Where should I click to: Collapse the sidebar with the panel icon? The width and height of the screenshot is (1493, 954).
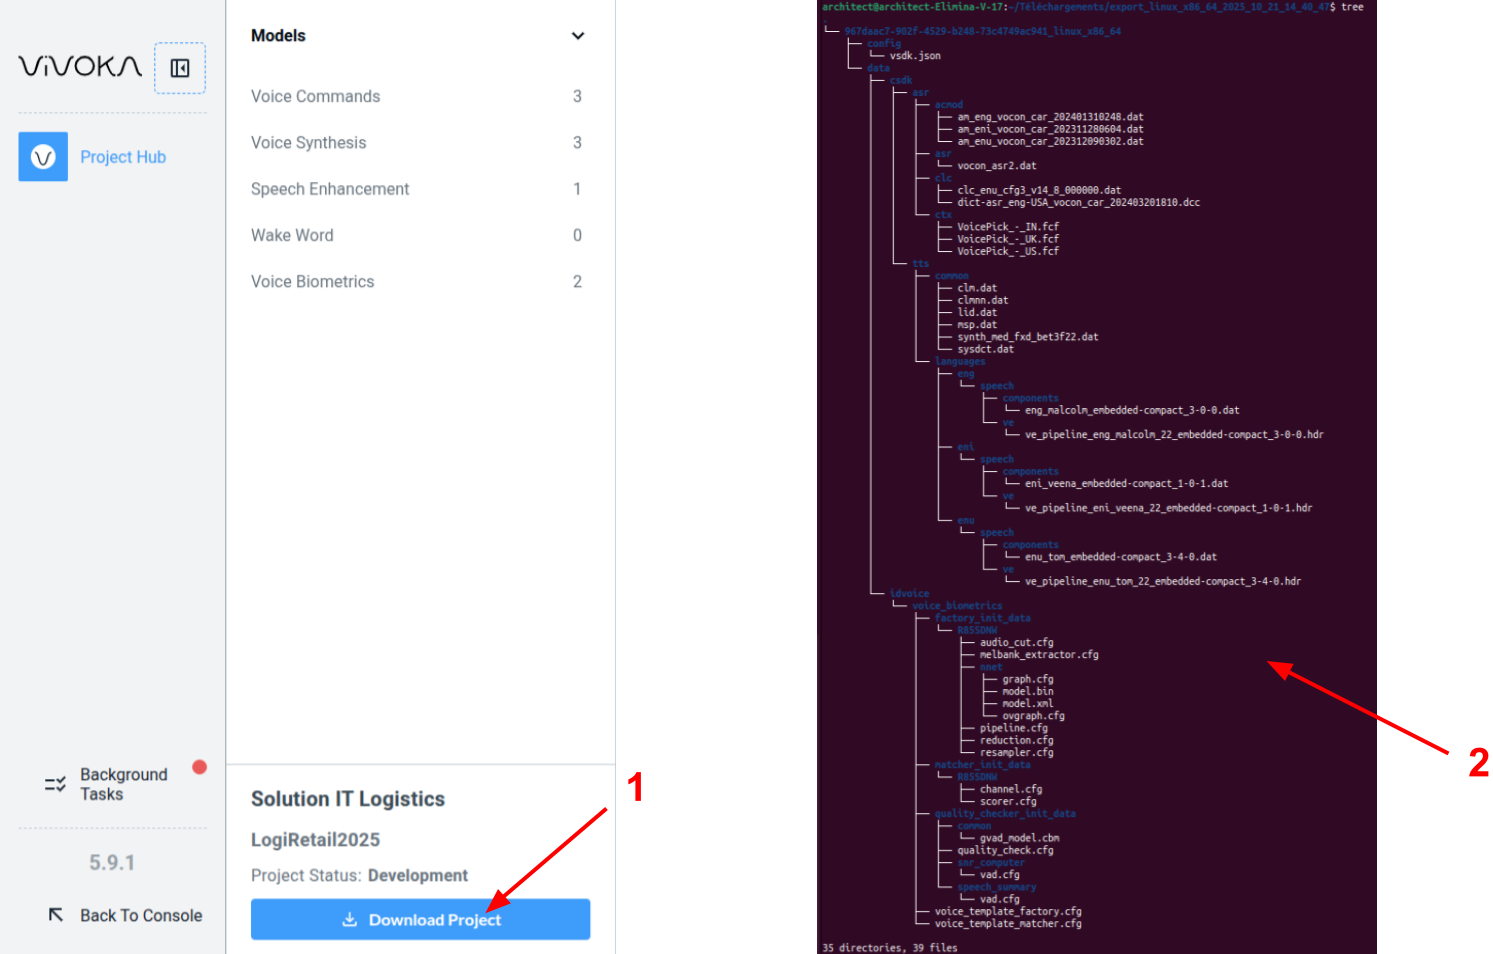[180, 68]
